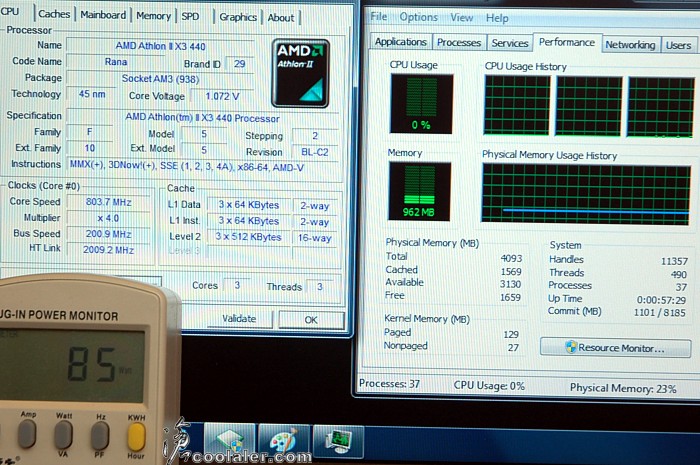The height and width of the screenshot is (465, 700).
Task: Open the Mainboard tab in CPU-Z
Action: pos(103,15)
